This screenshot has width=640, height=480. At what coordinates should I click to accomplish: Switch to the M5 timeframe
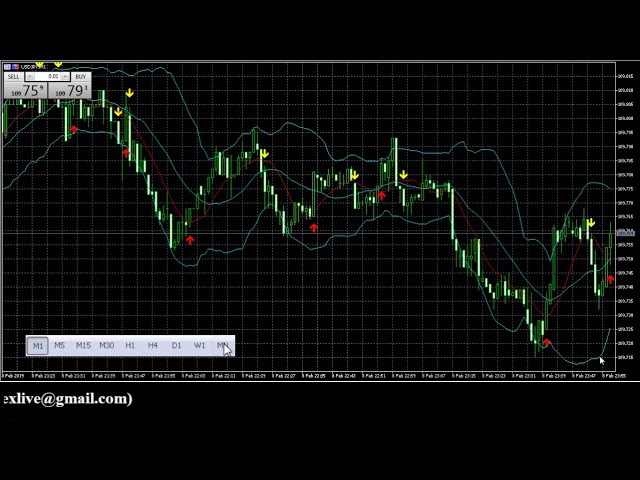pyautogui.click(x=59, y=346)
